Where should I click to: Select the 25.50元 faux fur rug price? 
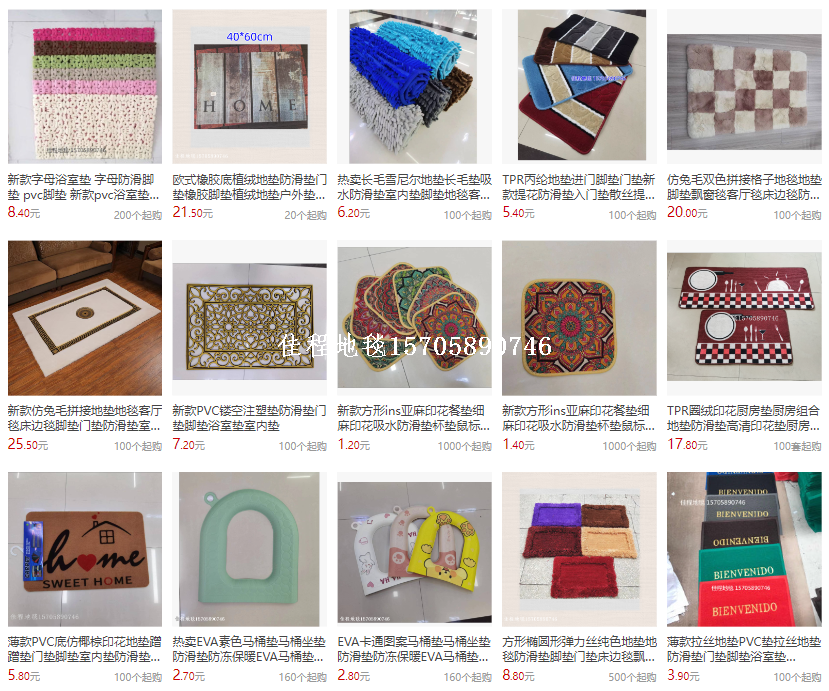(28, 444)
